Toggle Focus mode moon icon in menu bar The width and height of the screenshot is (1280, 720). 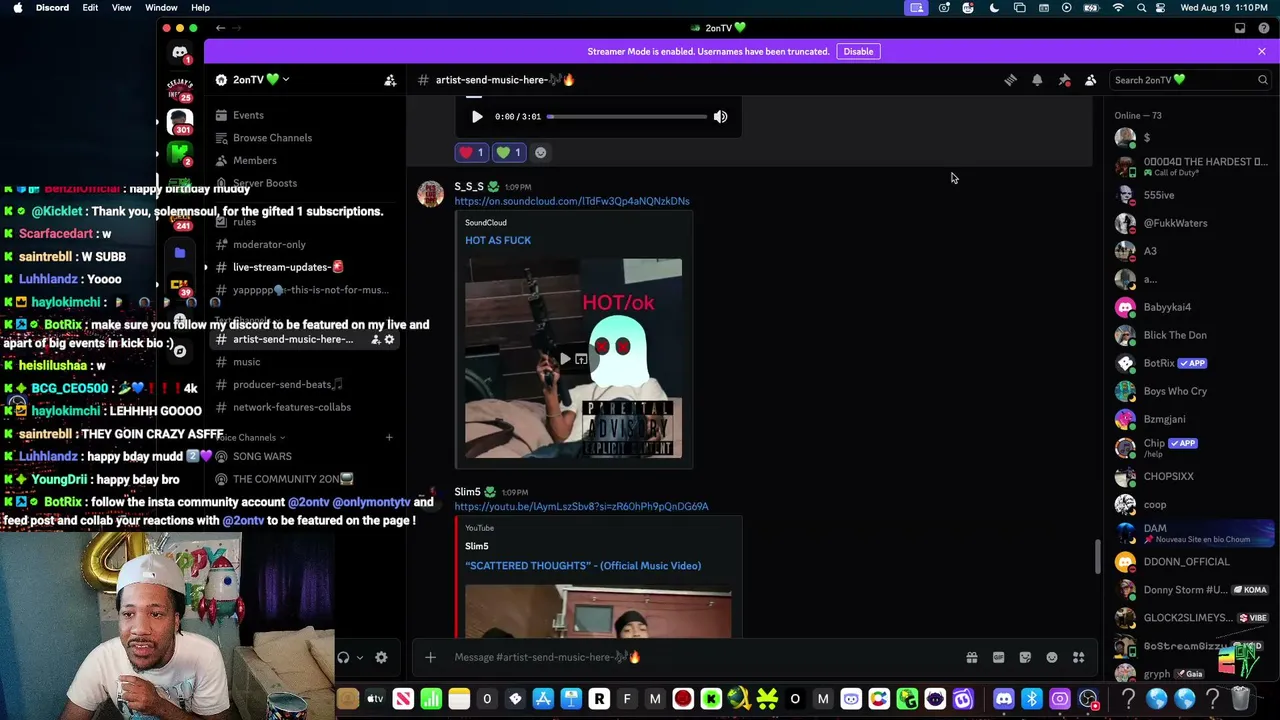pos(994,8)
